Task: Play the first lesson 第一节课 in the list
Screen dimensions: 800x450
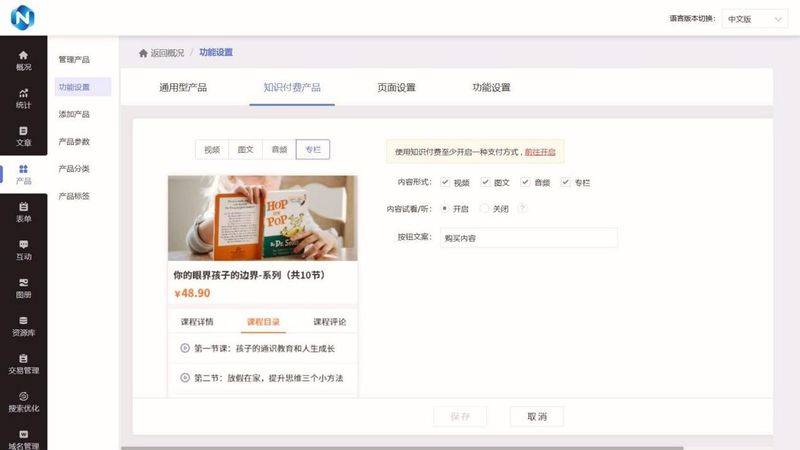Action: coord(185,348)
